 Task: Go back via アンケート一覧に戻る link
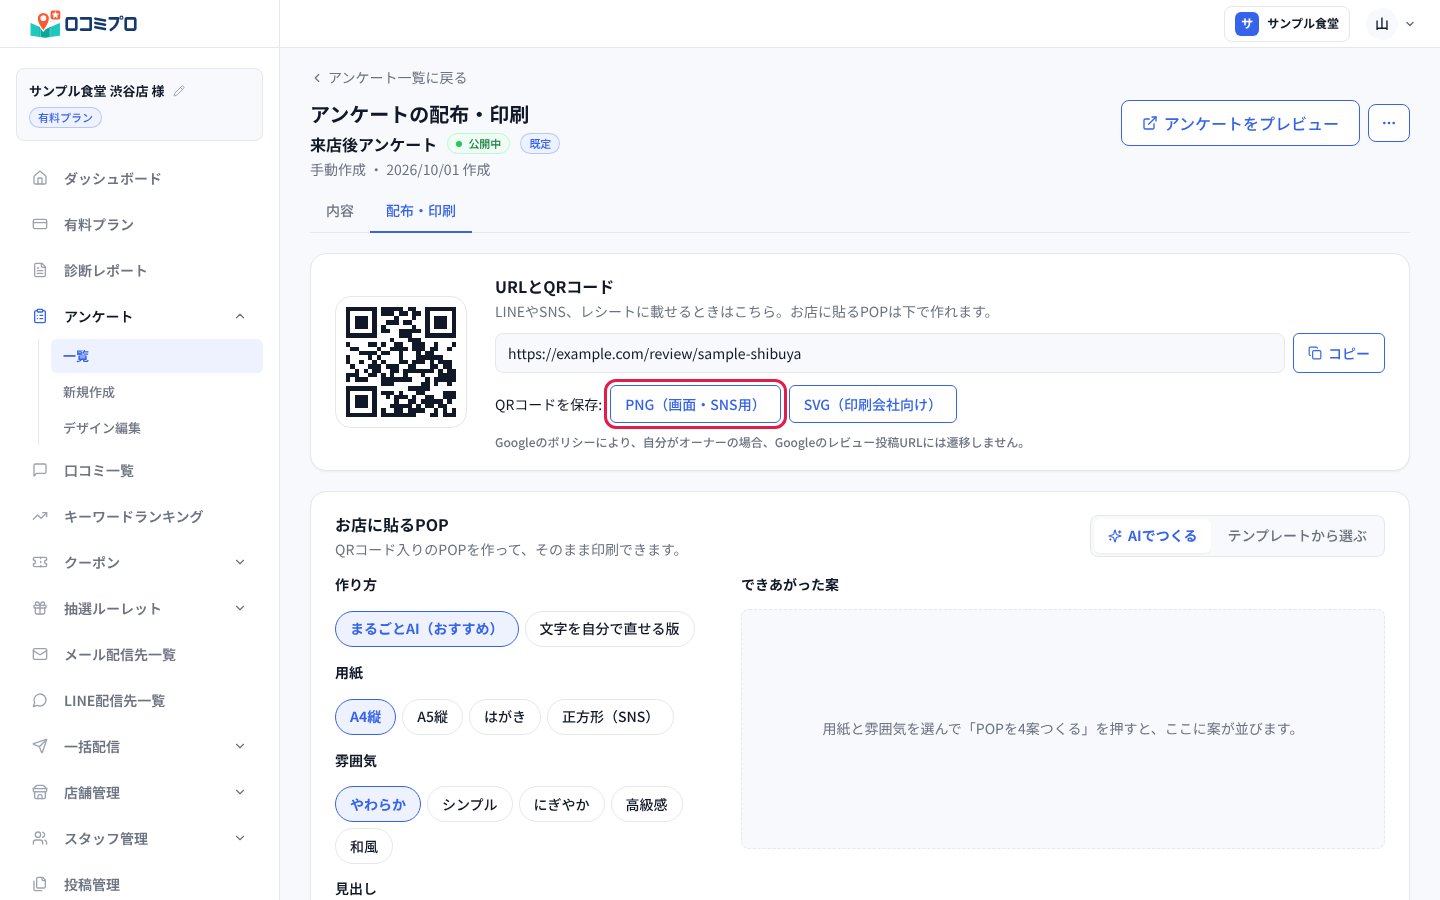tap(389, 78)
